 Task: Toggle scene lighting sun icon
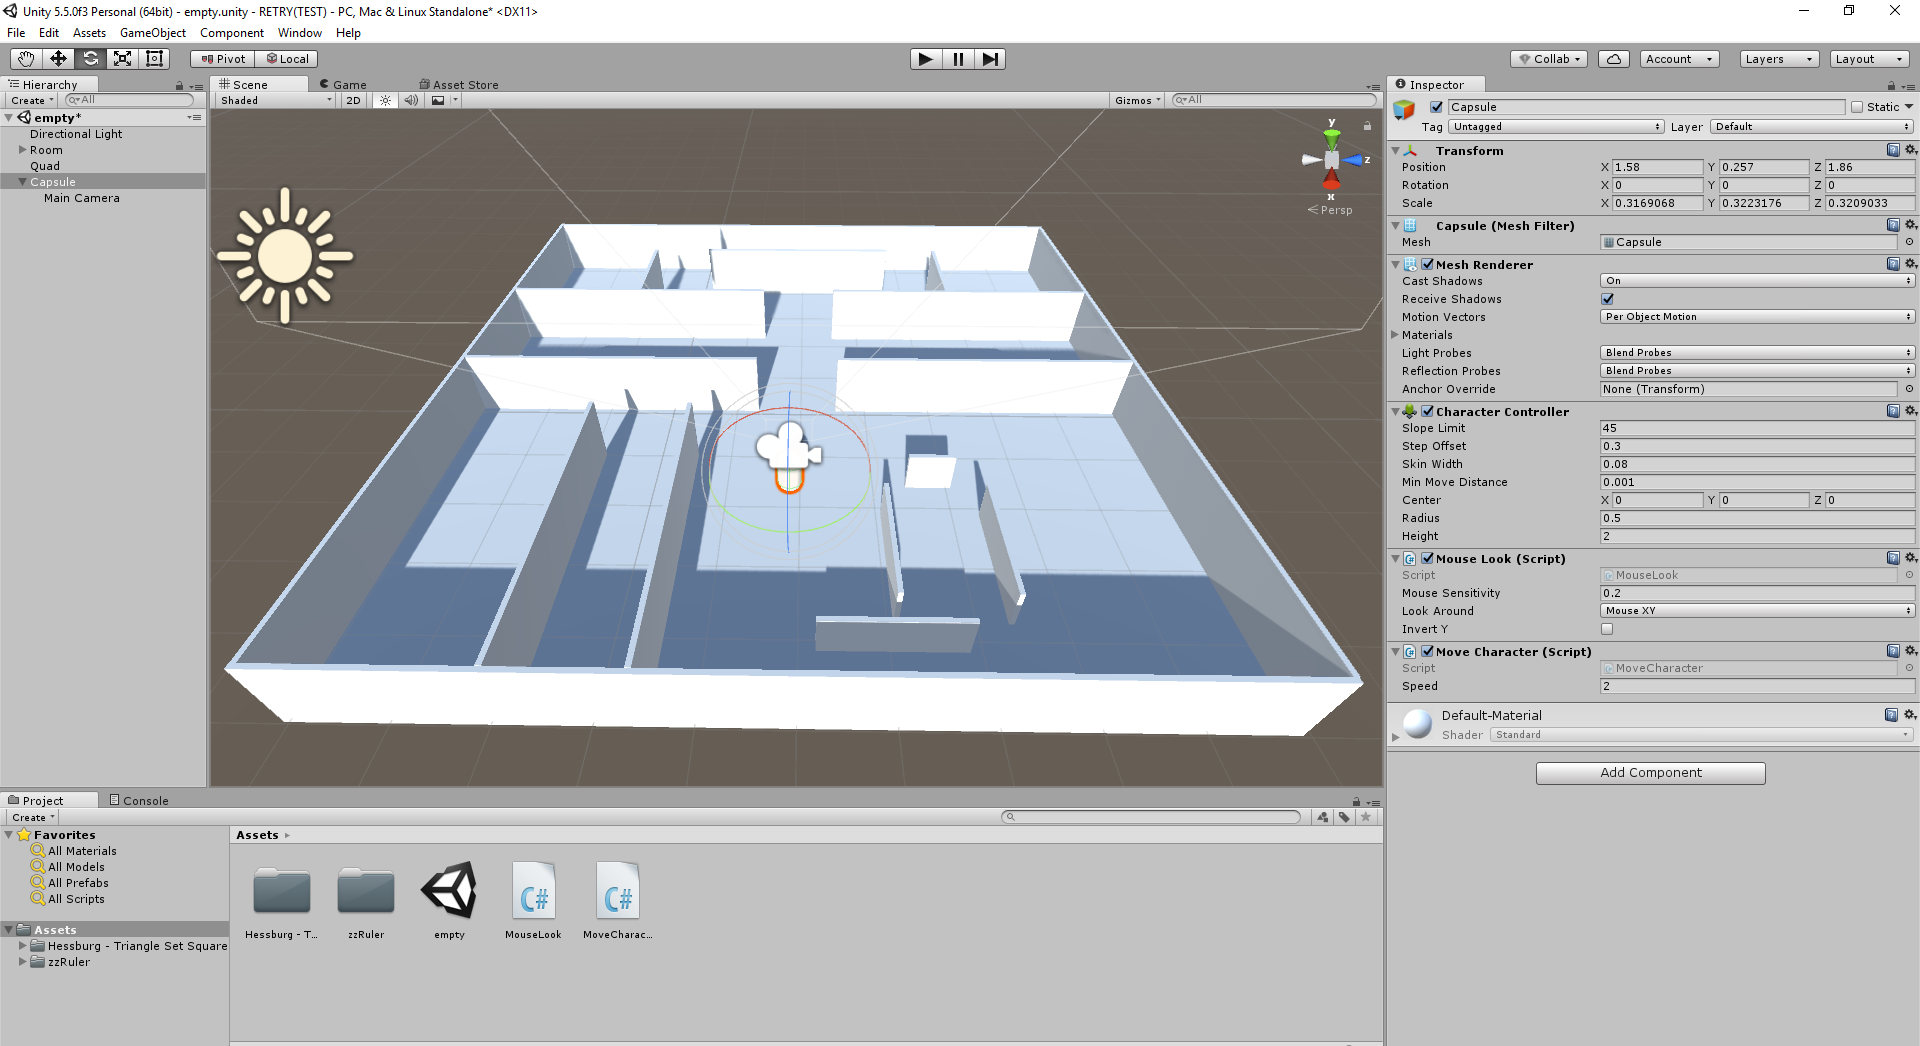pyautogui.click(x=385, y=100)
